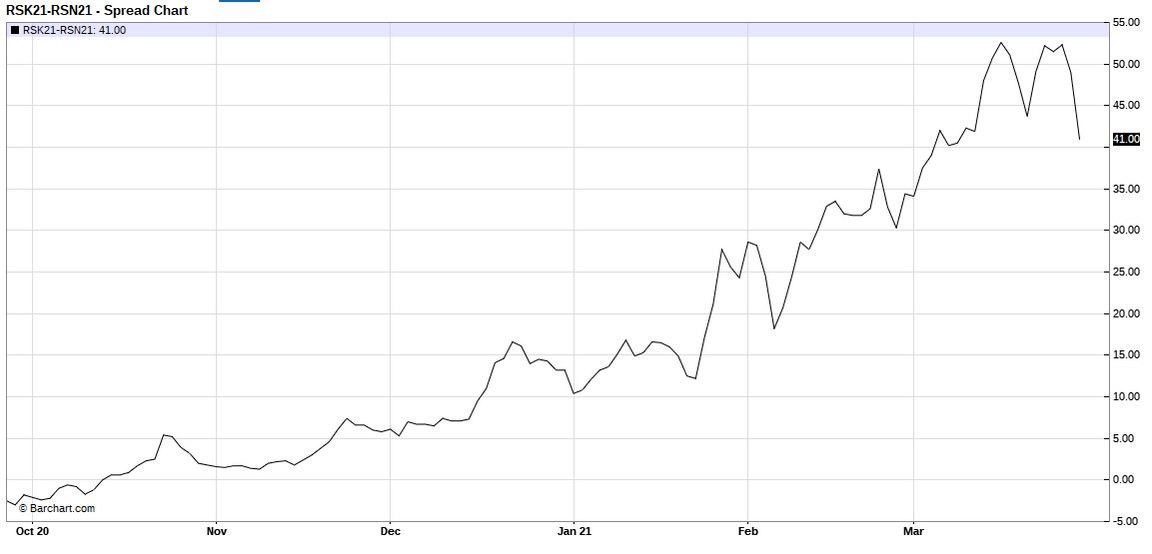1152x554 pixels.
Task: Click the Barchart.com copyright watermark
Action: pos(57,508)
